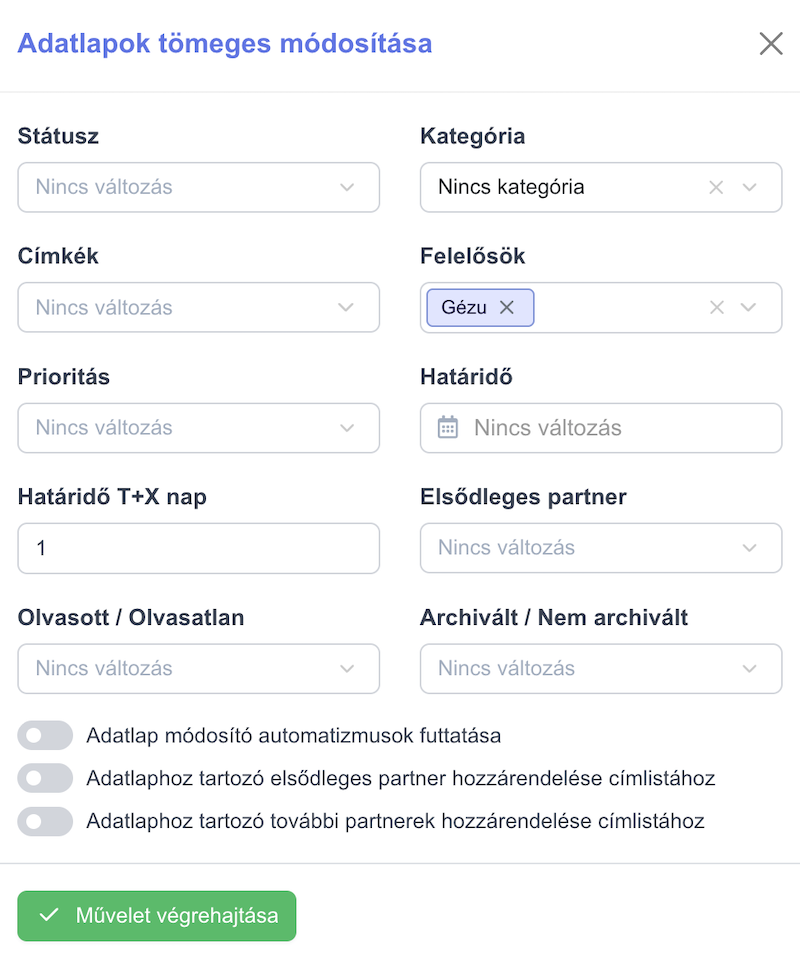Click the Határidő date field
Screen dimensions: 800x953
coord(601,428)
